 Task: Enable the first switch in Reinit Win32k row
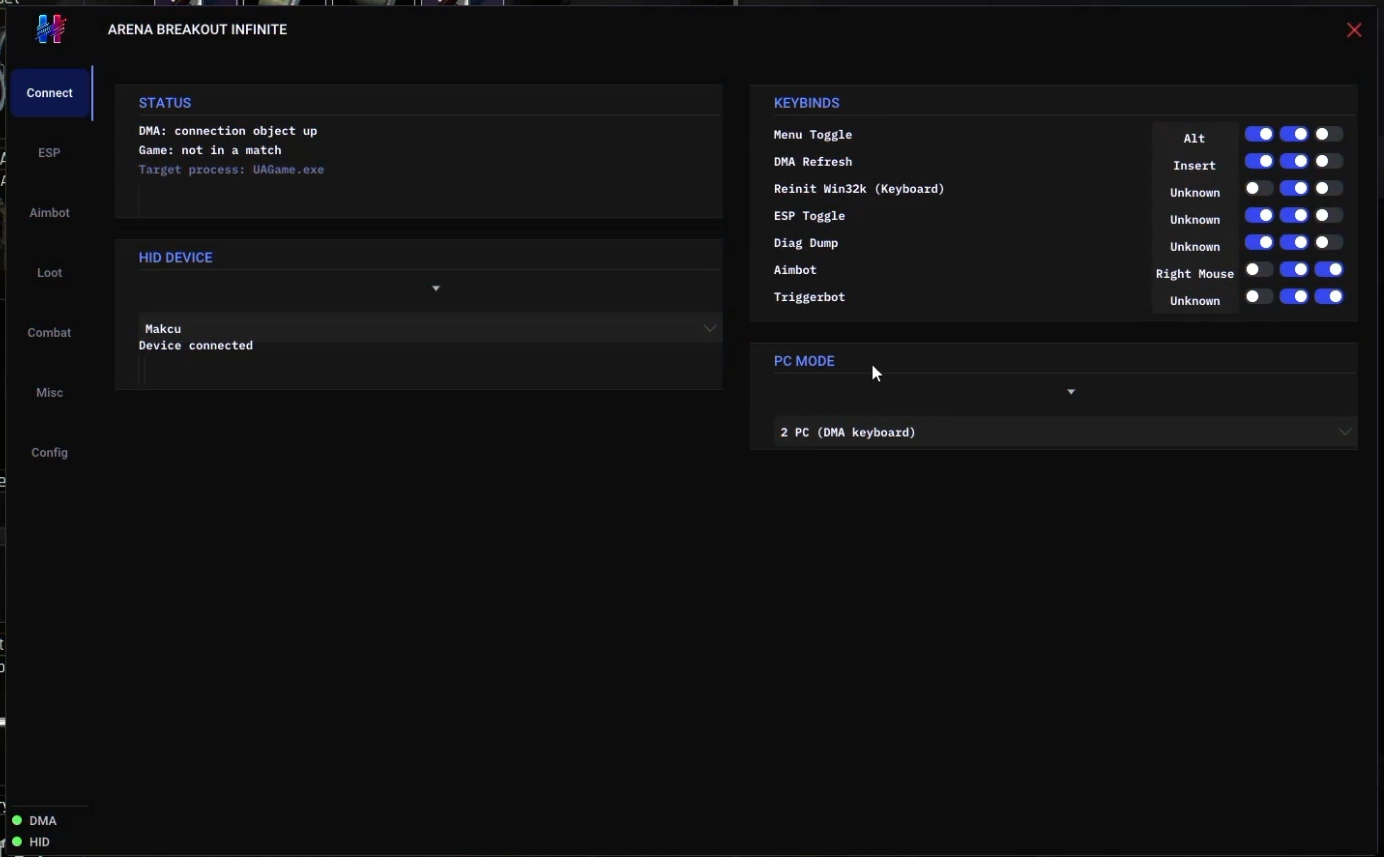(x=1259, y=188)
